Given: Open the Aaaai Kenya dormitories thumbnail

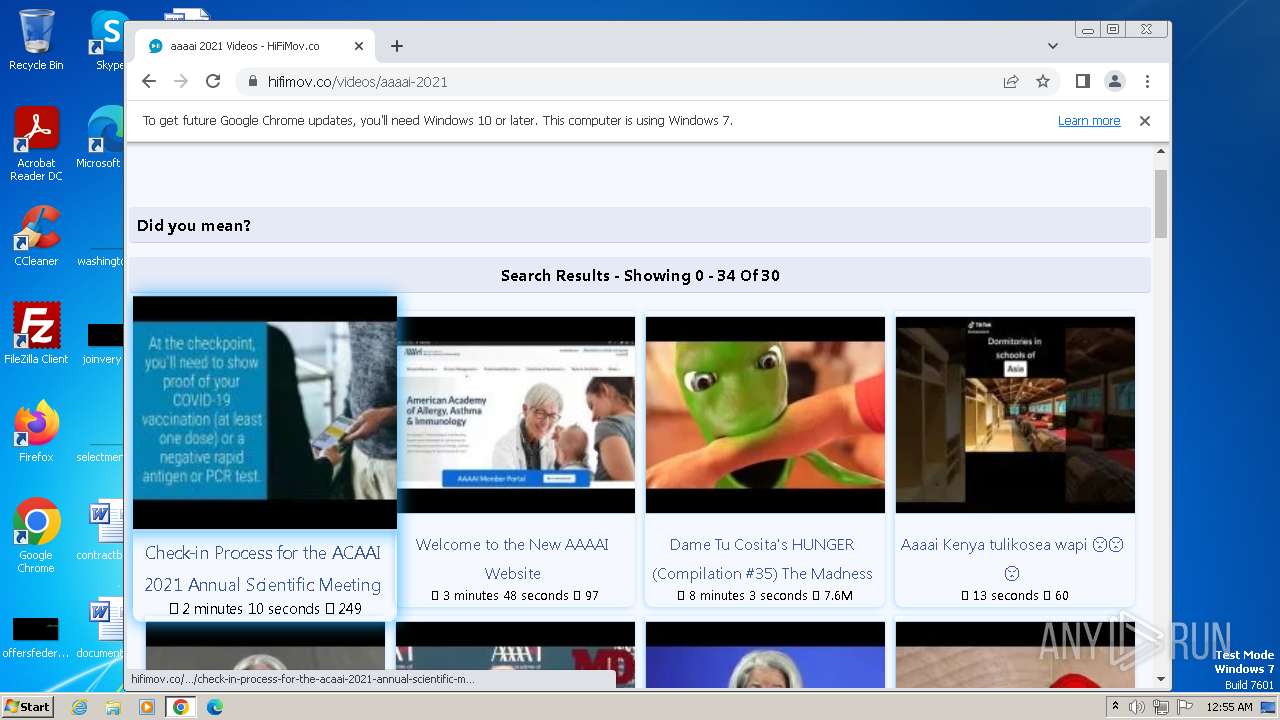Looking at the screenshot, I should (1015, 415).
